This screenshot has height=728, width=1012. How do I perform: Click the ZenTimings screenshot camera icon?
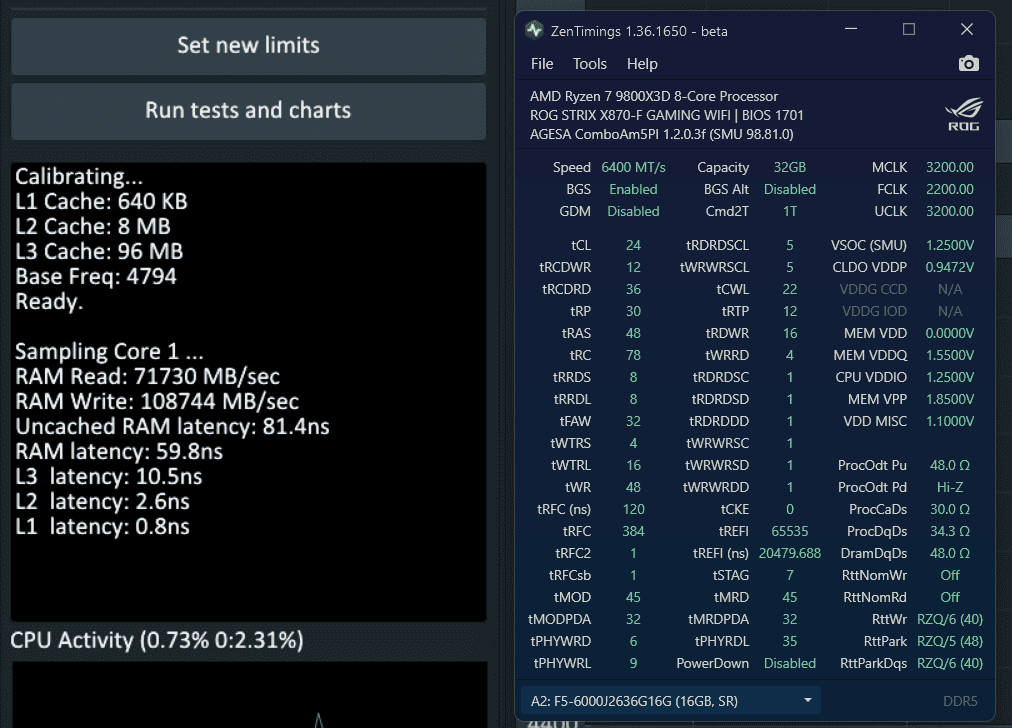click(x=968, y=64)
